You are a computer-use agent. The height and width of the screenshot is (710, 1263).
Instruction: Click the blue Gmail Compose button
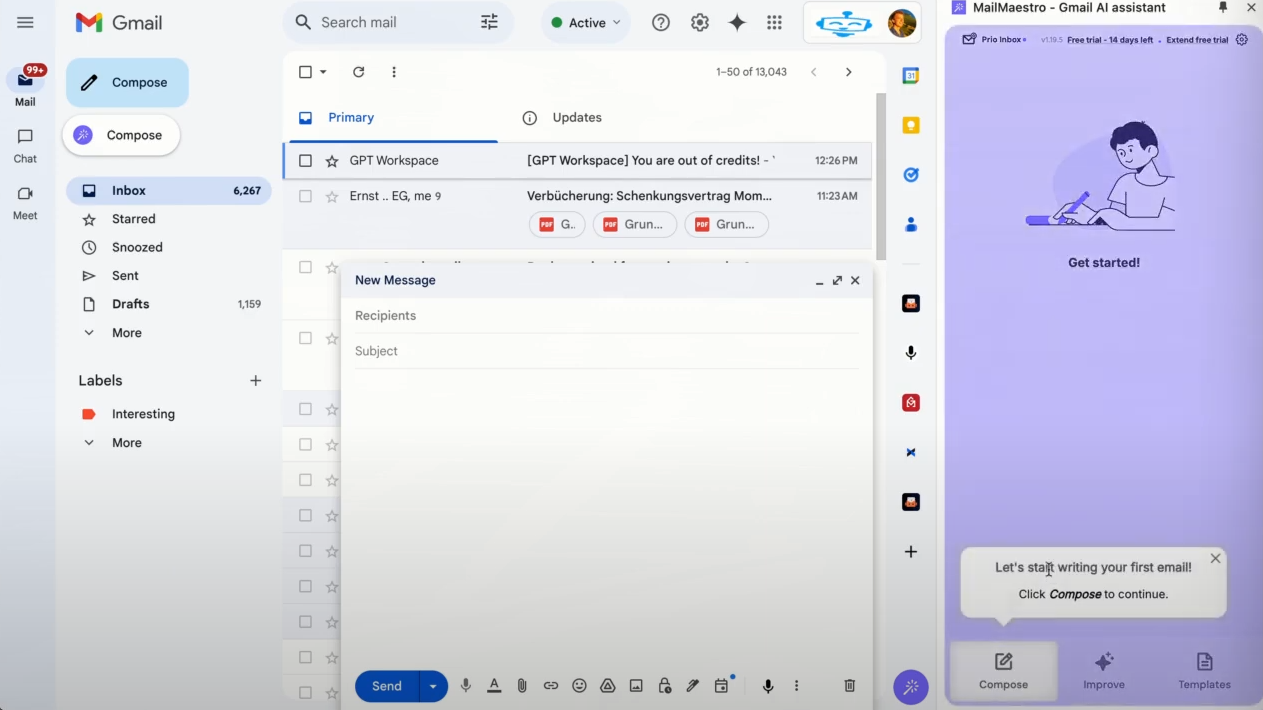pos(127,83)
